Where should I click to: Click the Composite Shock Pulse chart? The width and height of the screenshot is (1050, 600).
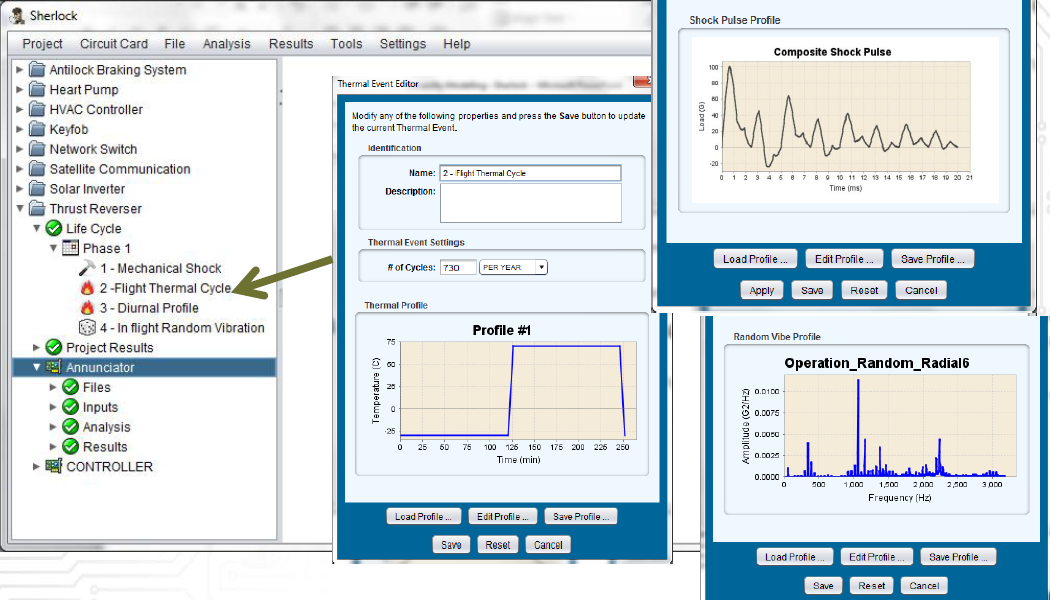click(x=845, y=120)
